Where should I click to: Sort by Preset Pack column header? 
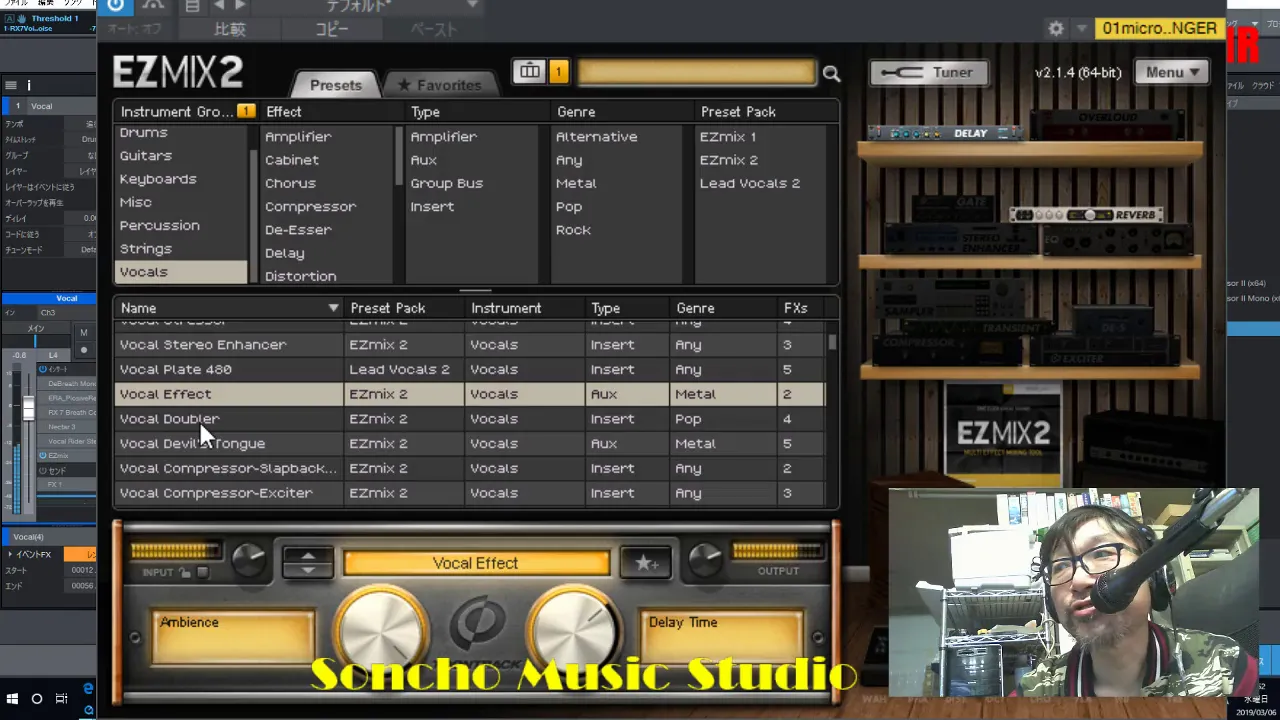pos(405,308)
